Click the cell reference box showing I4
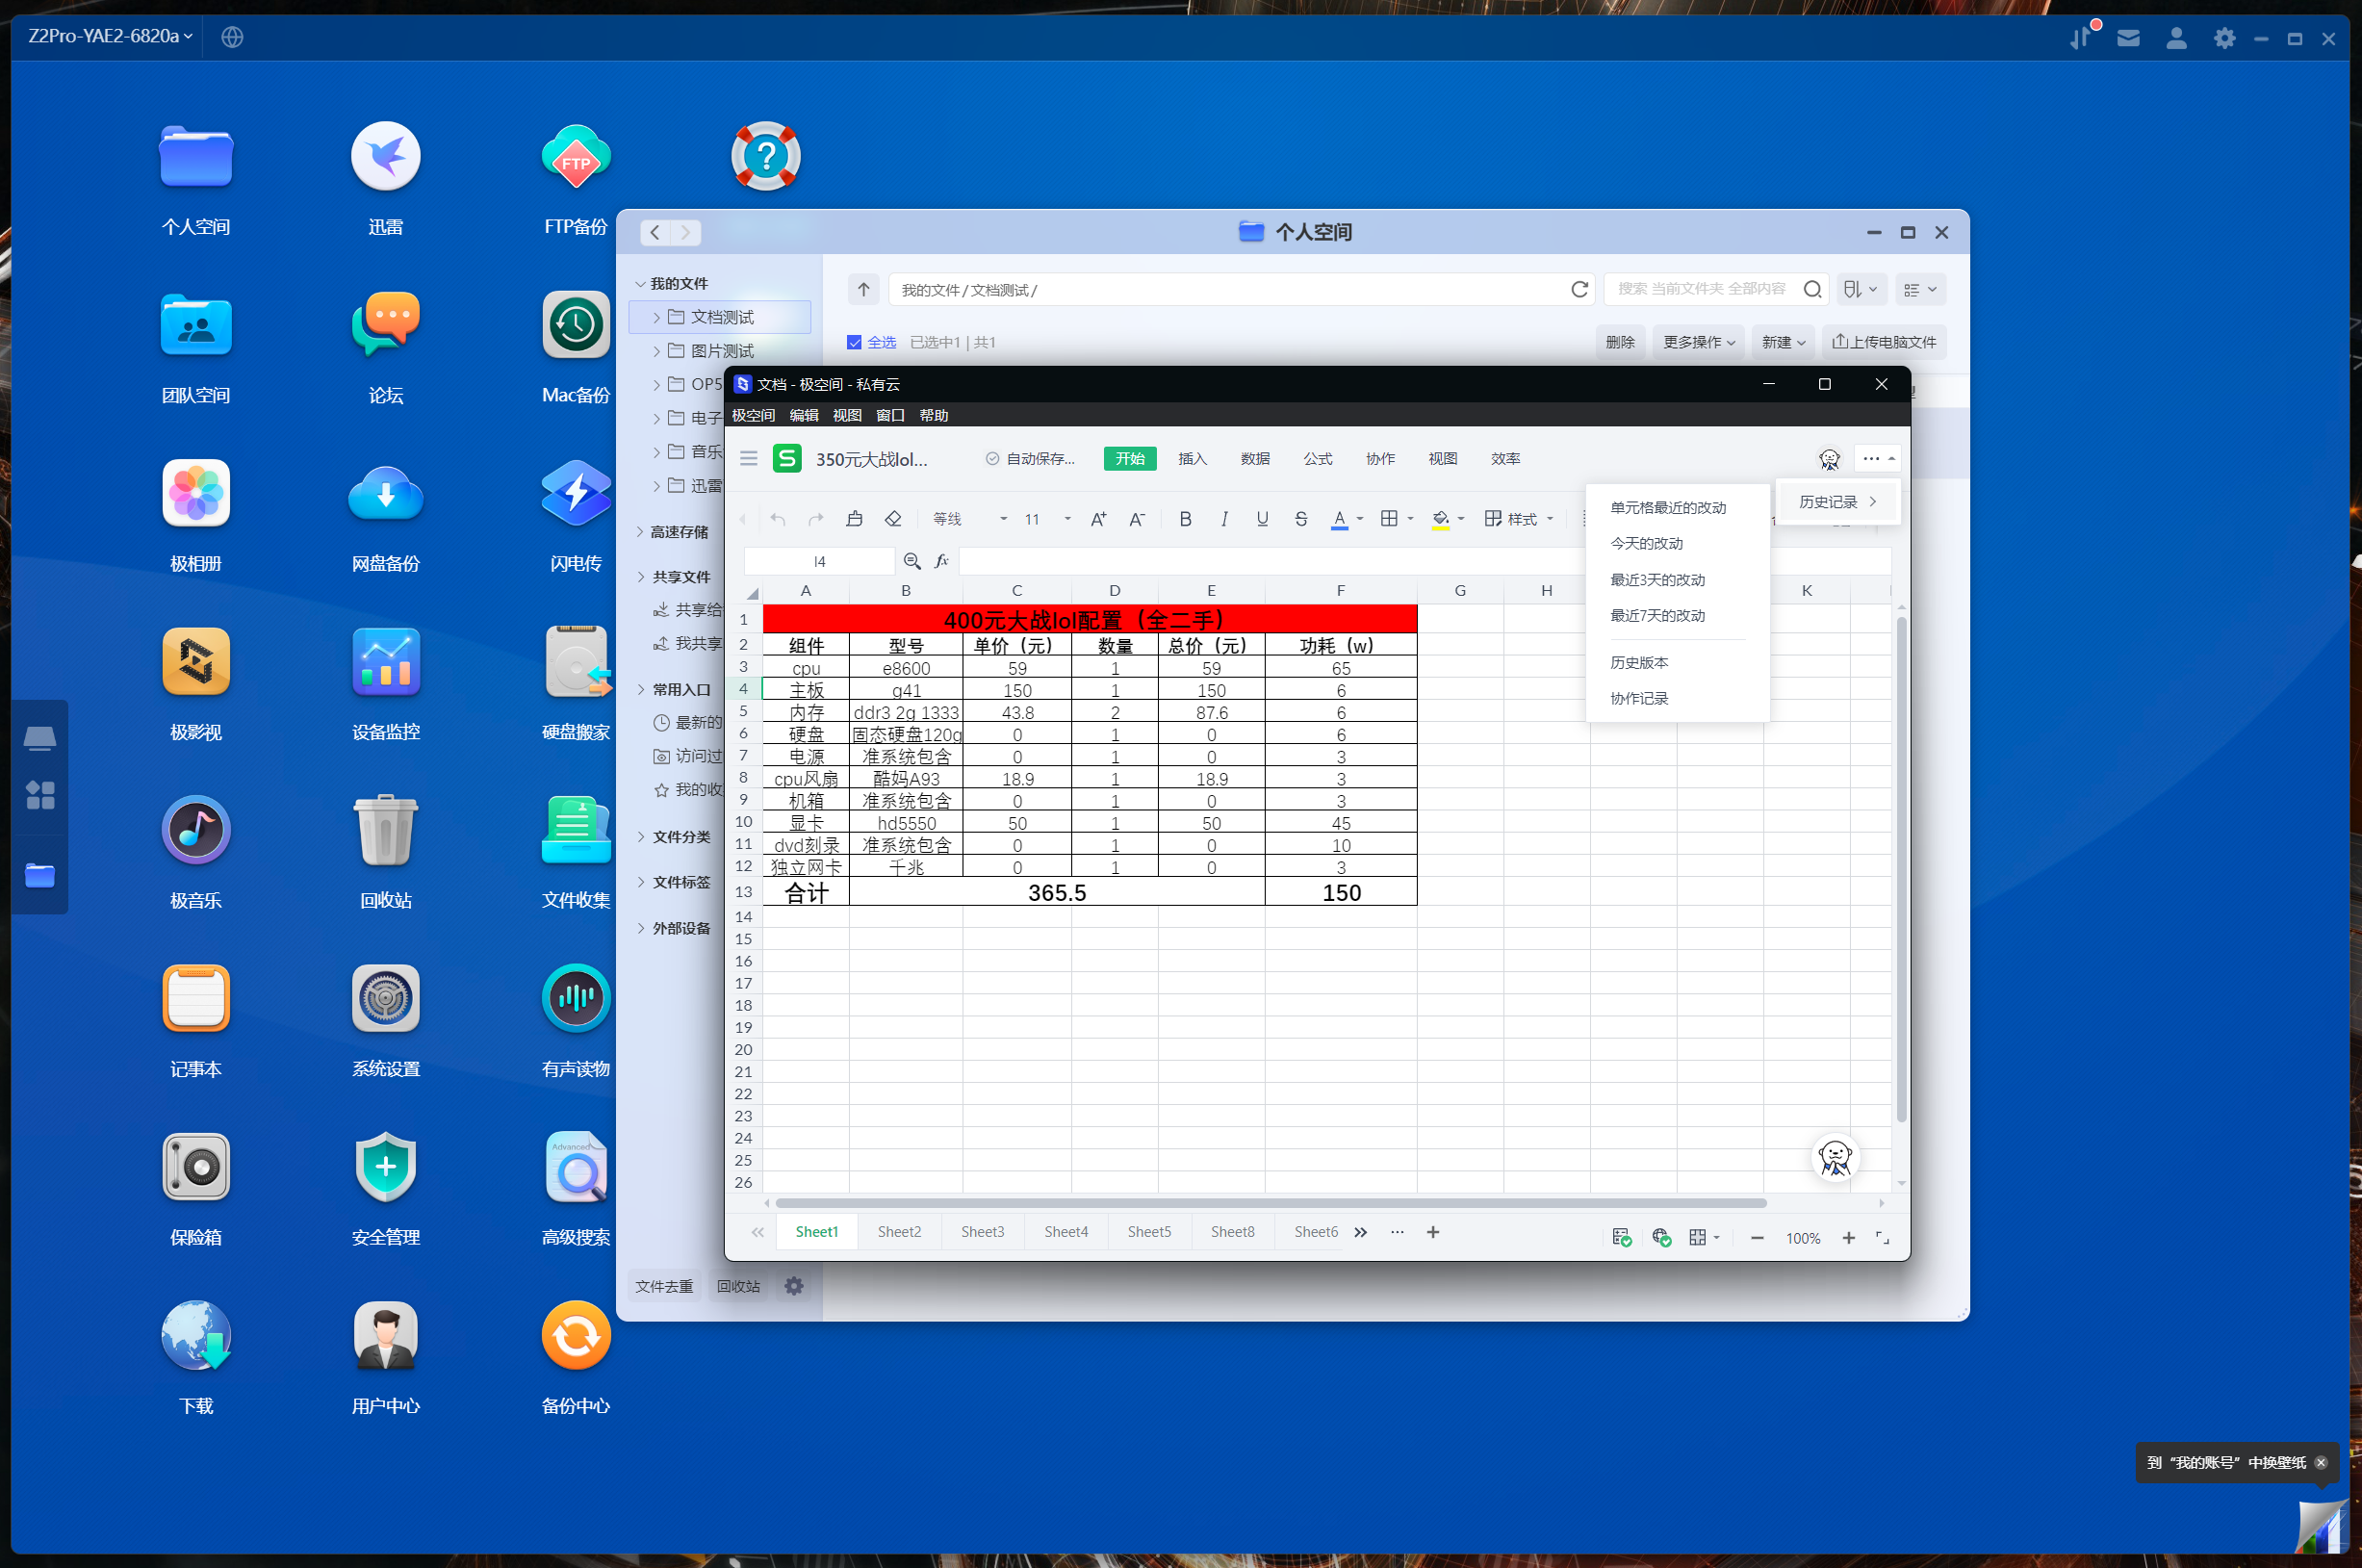The image size is (2362, 1568). click(819, 561)
